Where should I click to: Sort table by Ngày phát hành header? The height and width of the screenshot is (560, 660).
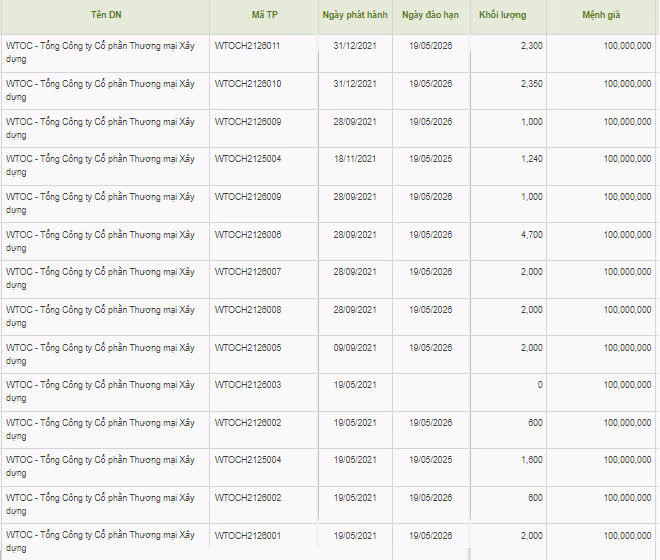coord(355,16)
